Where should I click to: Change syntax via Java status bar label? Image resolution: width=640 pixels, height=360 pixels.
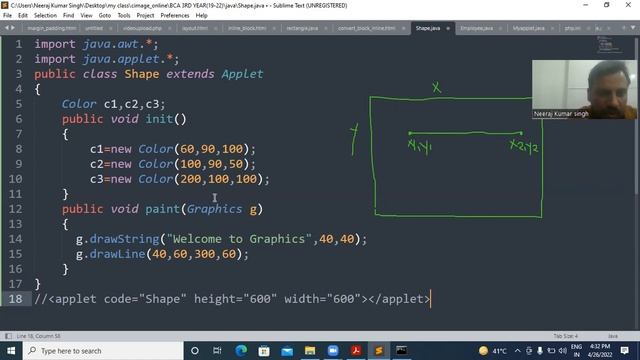pos(613,336)
